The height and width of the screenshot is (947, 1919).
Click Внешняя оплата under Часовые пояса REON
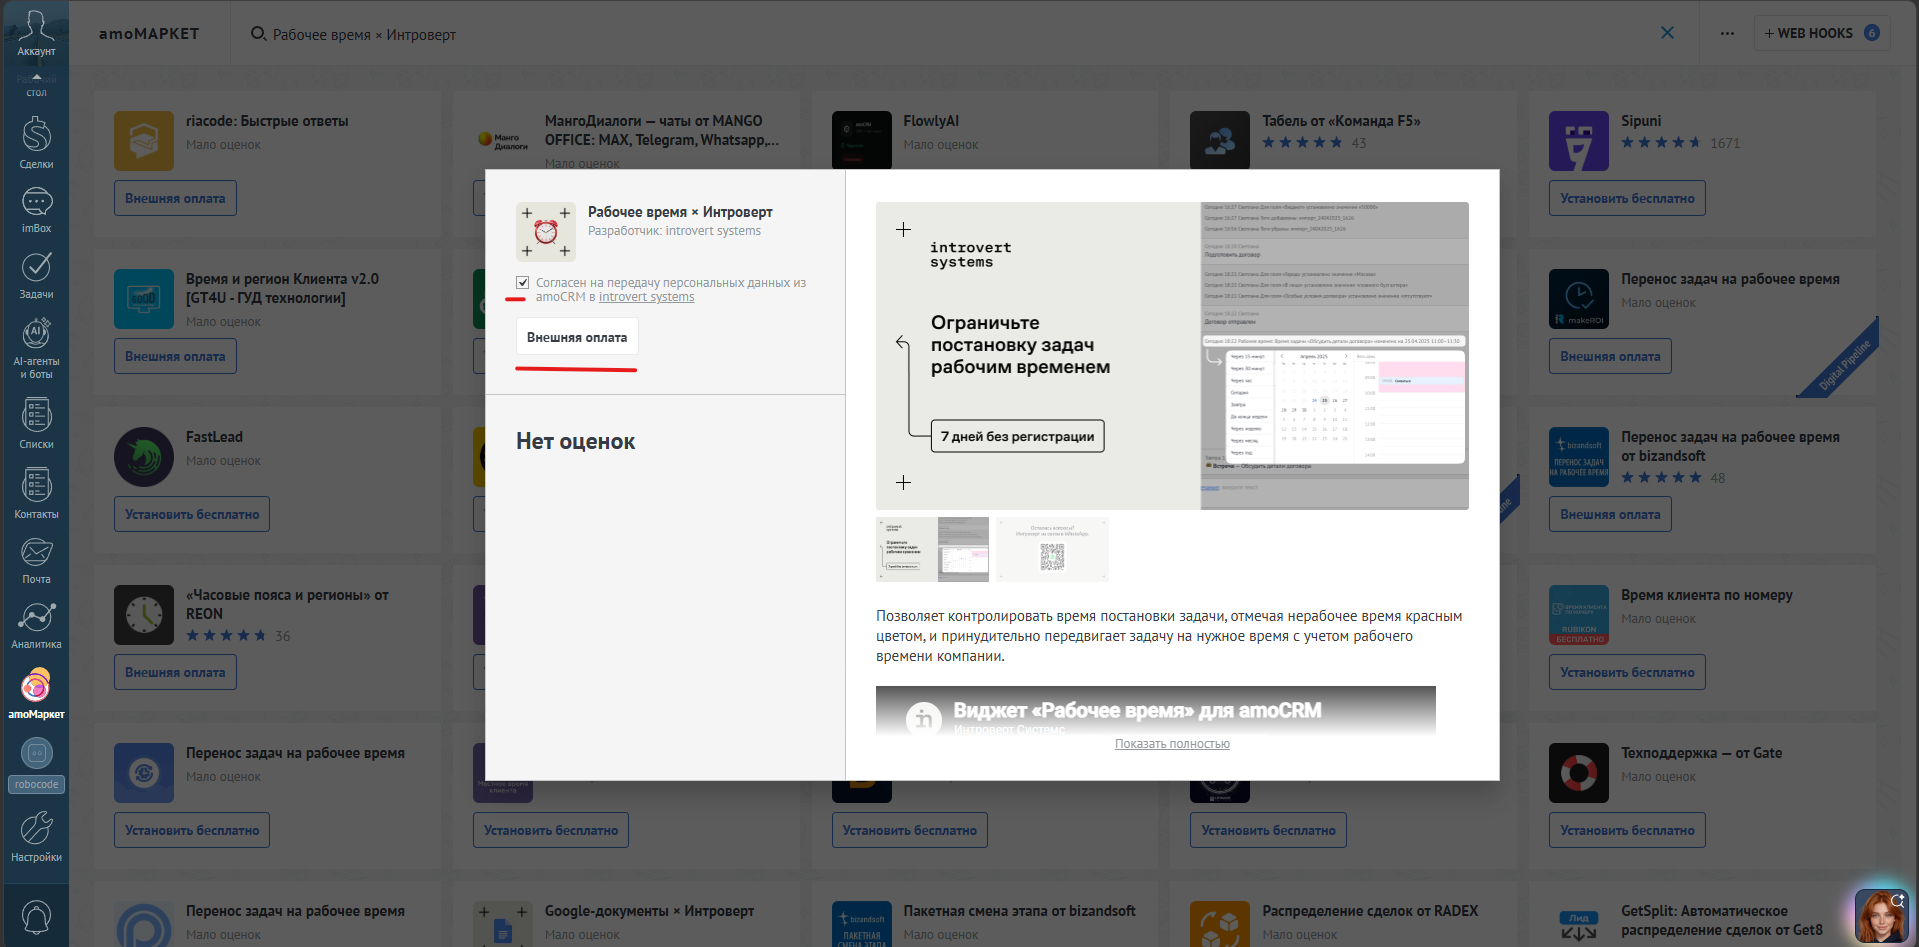175,672
